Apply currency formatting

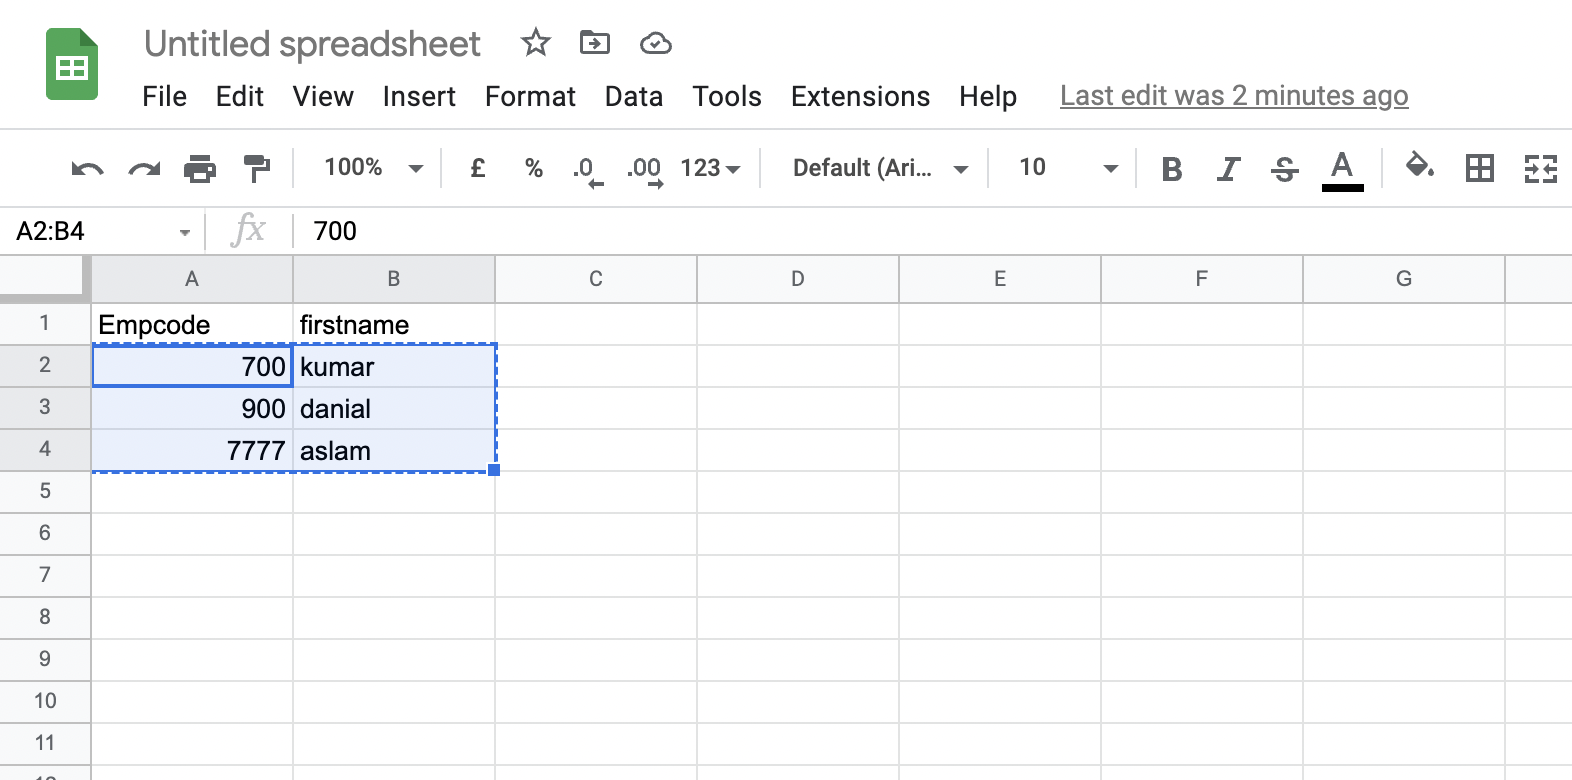pyautogui.click(x=476, y=168)
